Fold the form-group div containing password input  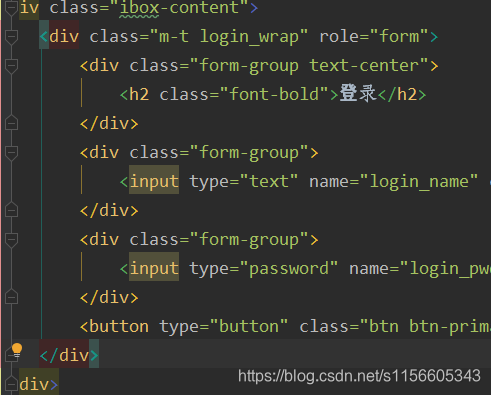12,239
